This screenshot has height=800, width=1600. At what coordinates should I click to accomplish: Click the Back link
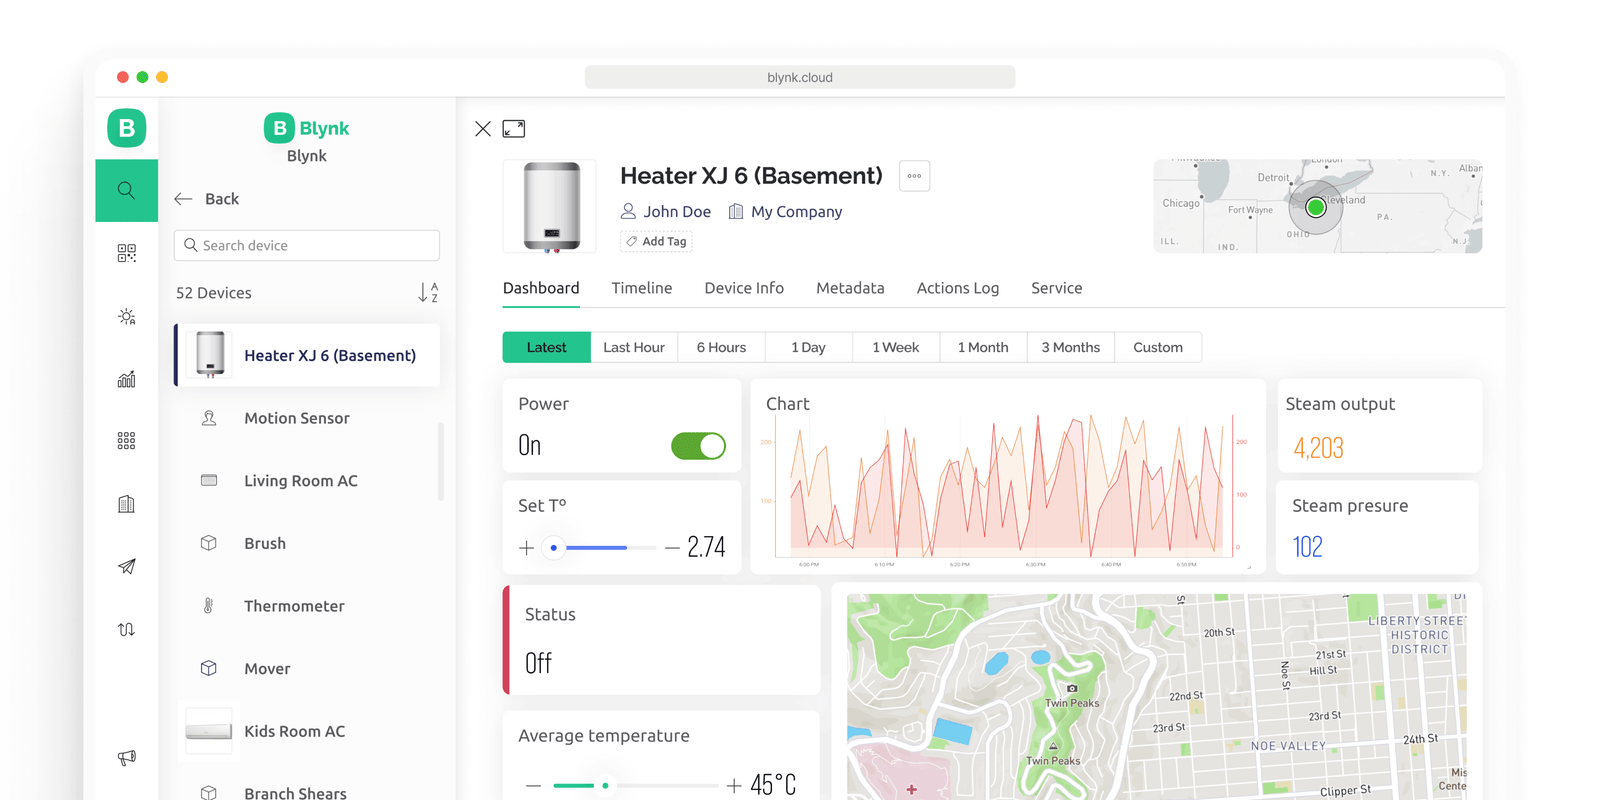click(222, 199)
